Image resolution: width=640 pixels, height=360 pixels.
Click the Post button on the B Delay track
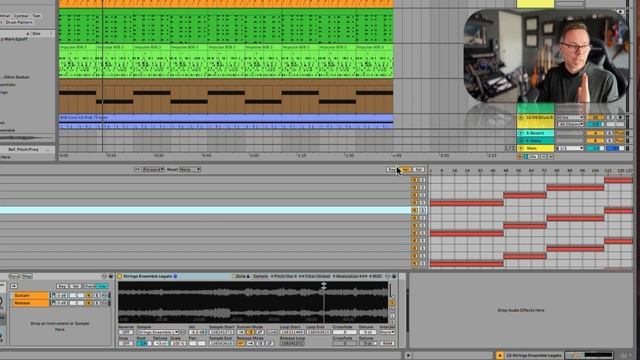[620, 140]
